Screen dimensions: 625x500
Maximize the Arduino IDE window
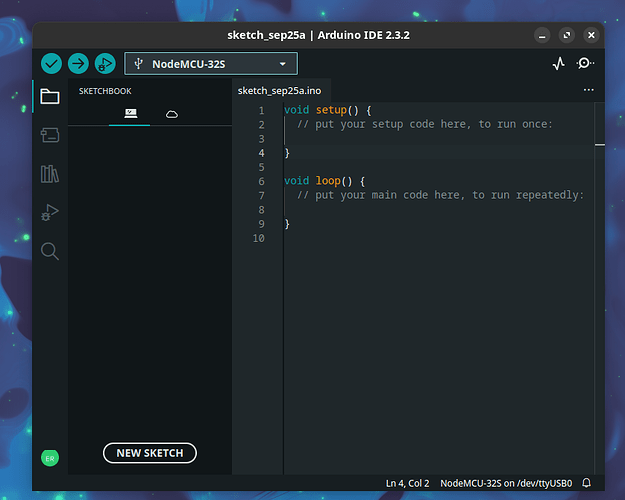[x=567, y=35]
